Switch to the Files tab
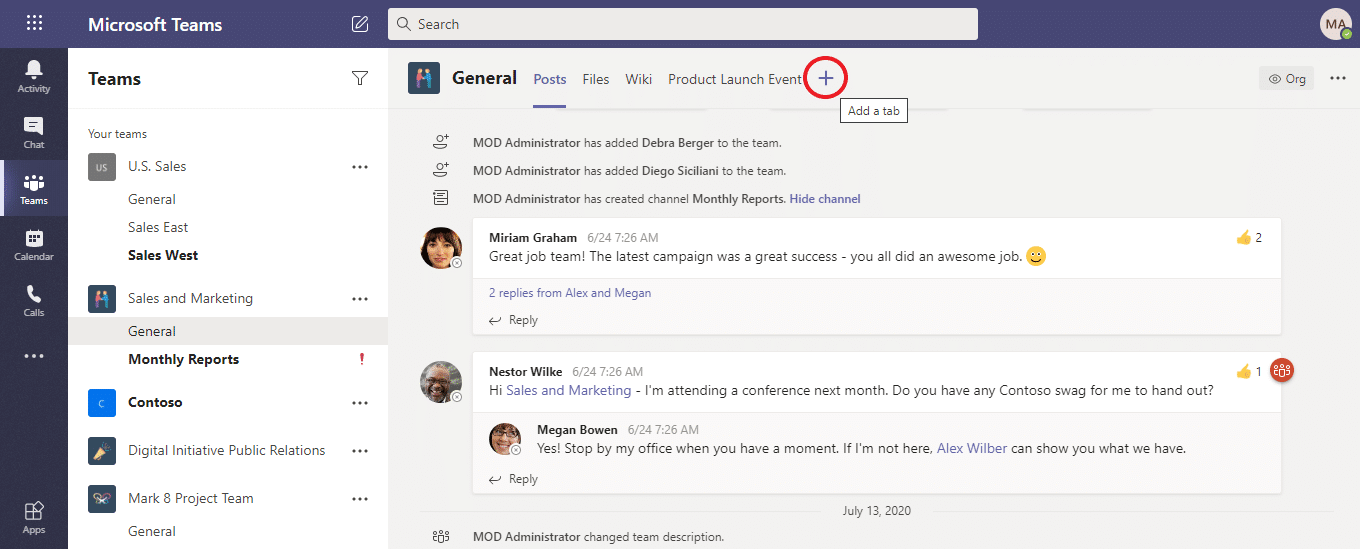 coord(596,79)
